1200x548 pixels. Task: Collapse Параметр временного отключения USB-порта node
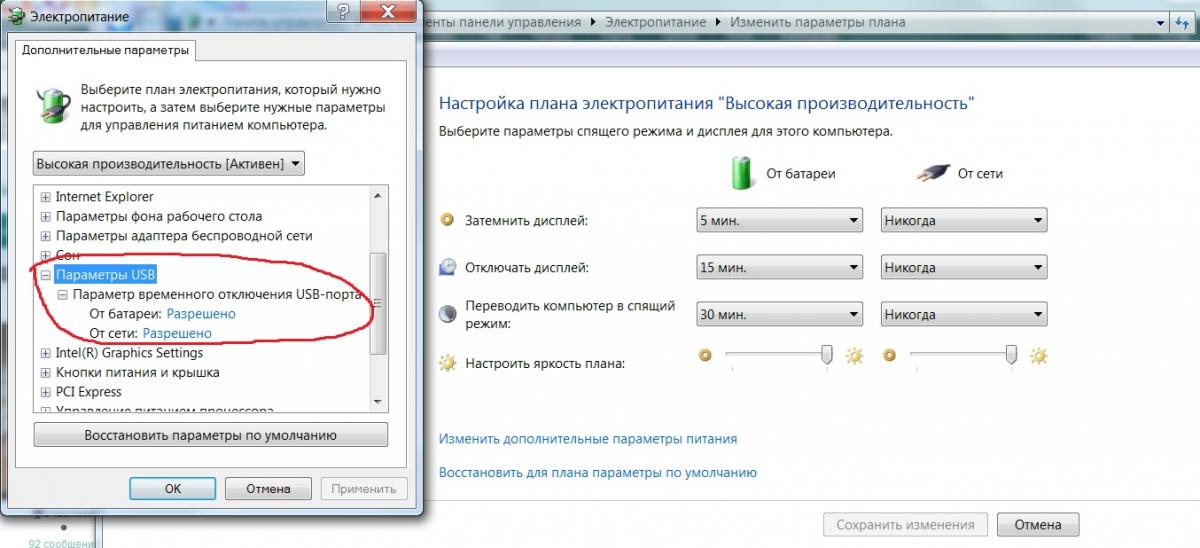tap(62, 295)
